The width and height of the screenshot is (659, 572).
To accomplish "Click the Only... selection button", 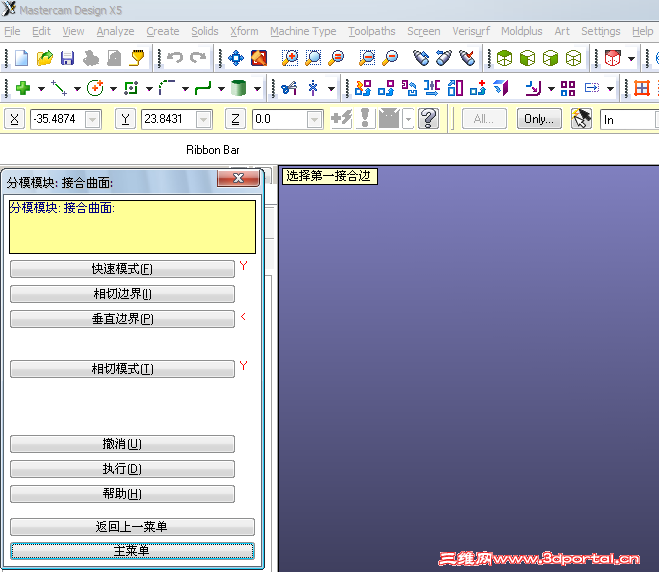I will (539, 119).
